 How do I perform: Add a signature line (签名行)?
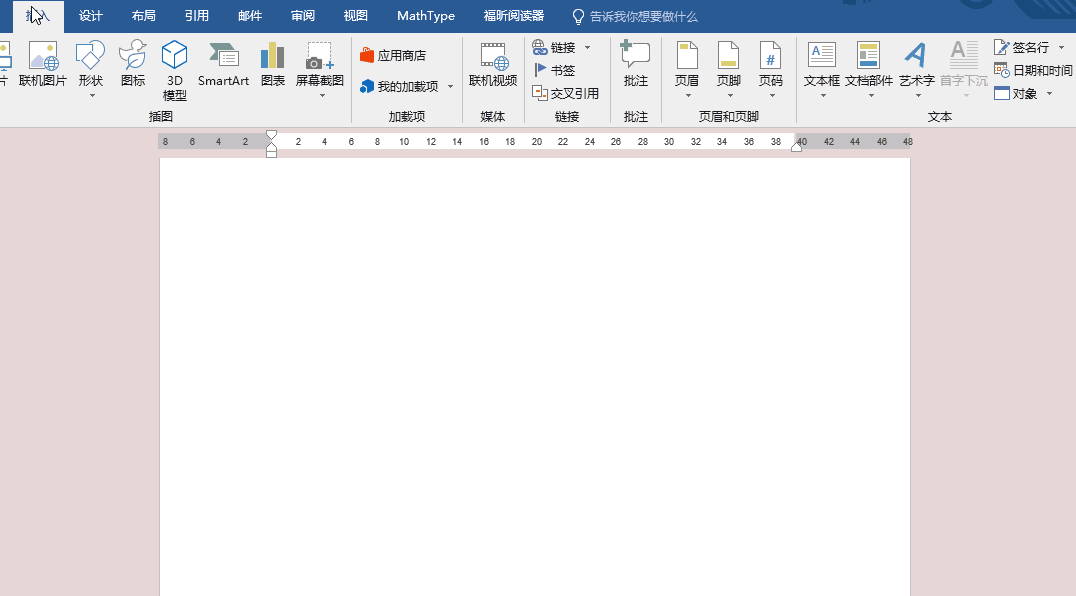click(x=1022, y=47)
